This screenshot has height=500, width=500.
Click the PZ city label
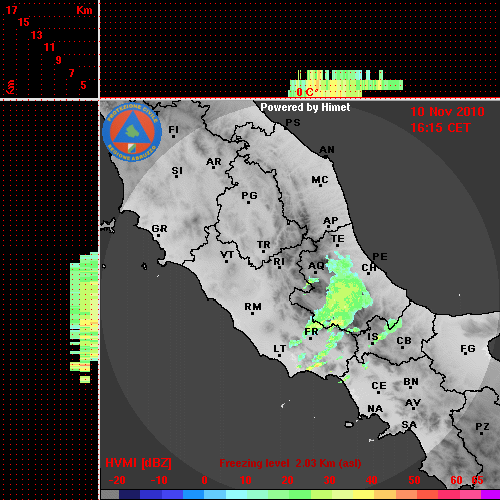point(482,426)
